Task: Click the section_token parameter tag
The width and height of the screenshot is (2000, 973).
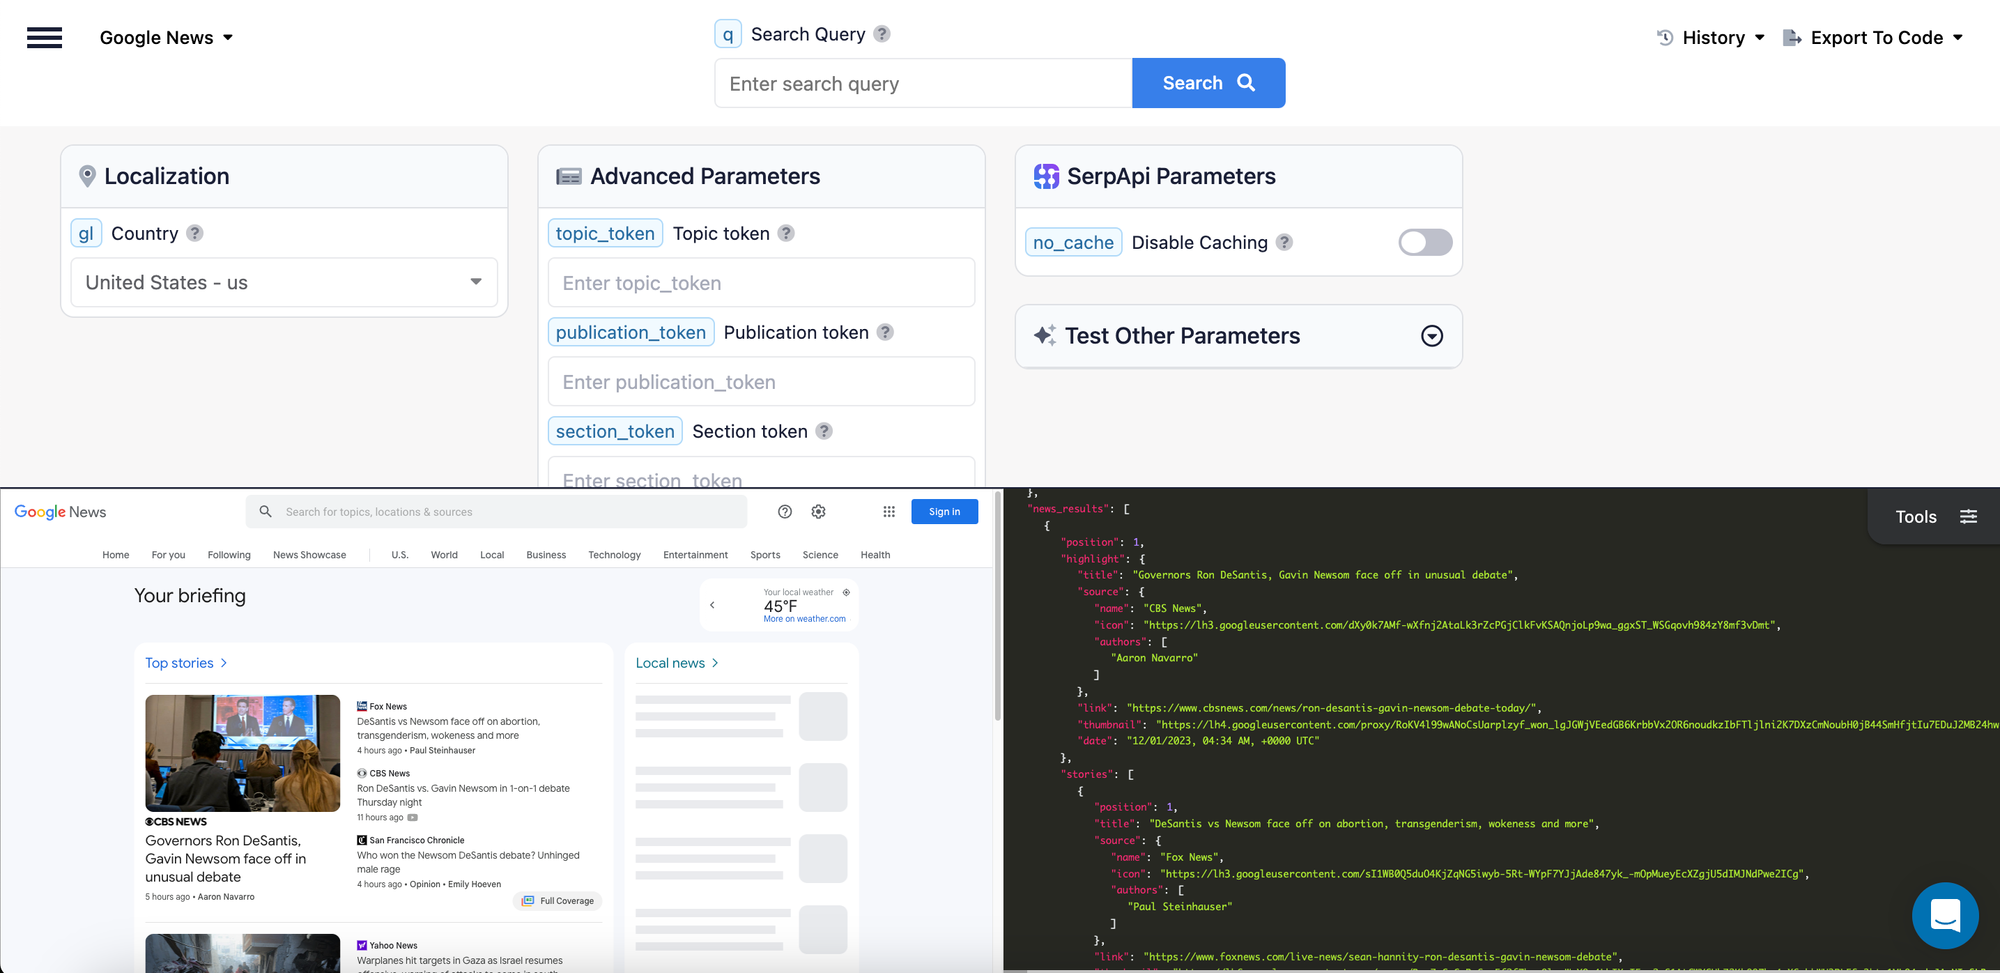Action: (x=615, y=431)
